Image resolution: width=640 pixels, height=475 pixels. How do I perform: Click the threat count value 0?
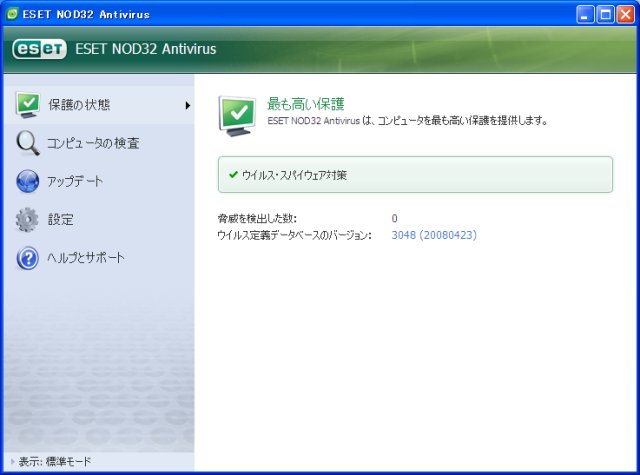coord(394,218)
